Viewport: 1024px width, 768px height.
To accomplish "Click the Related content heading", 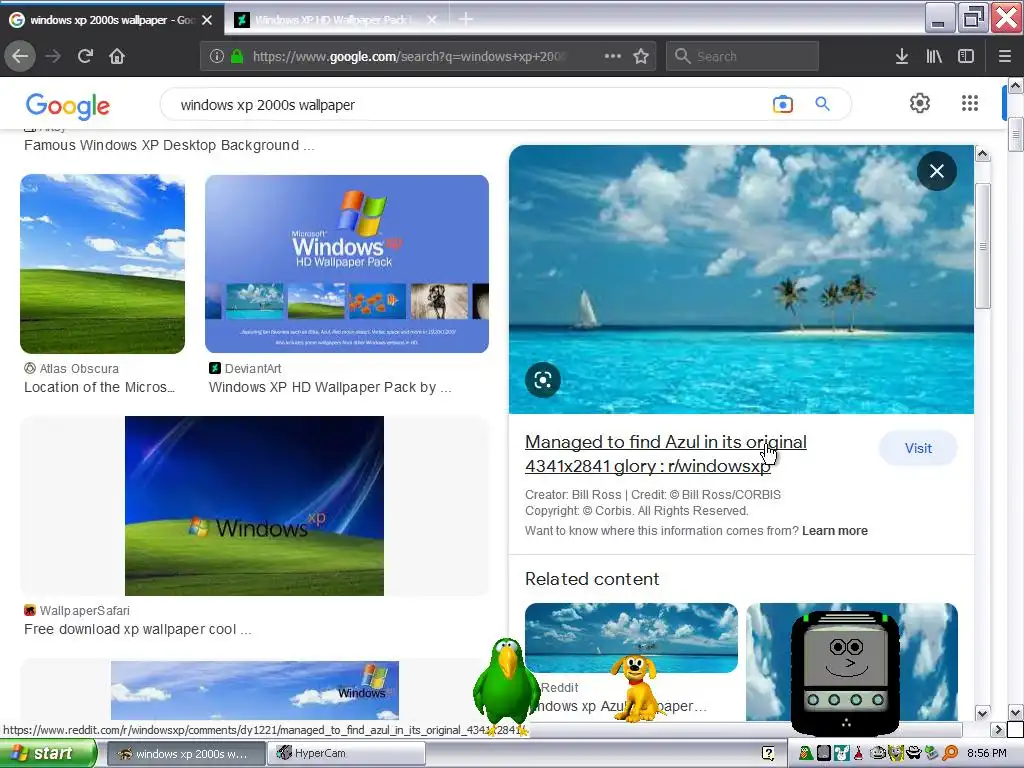I will tap(592, 579).
